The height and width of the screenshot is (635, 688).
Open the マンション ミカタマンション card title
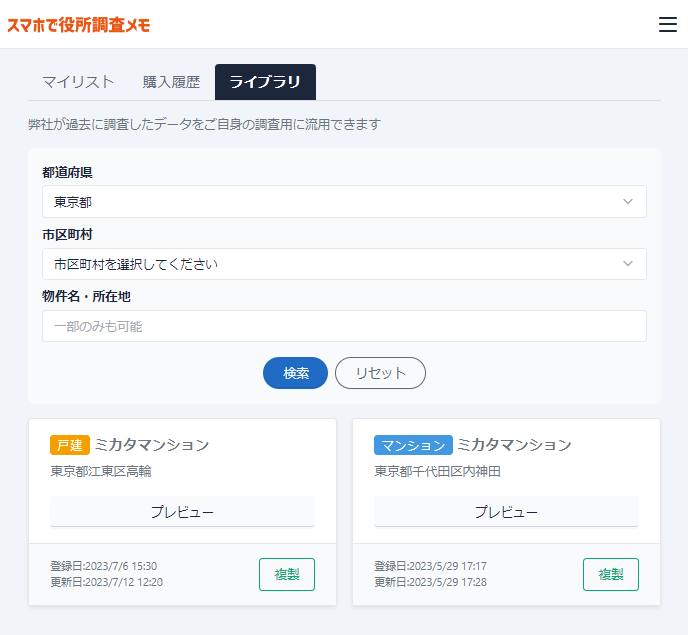pyautogui.click(x=514, y=445)
